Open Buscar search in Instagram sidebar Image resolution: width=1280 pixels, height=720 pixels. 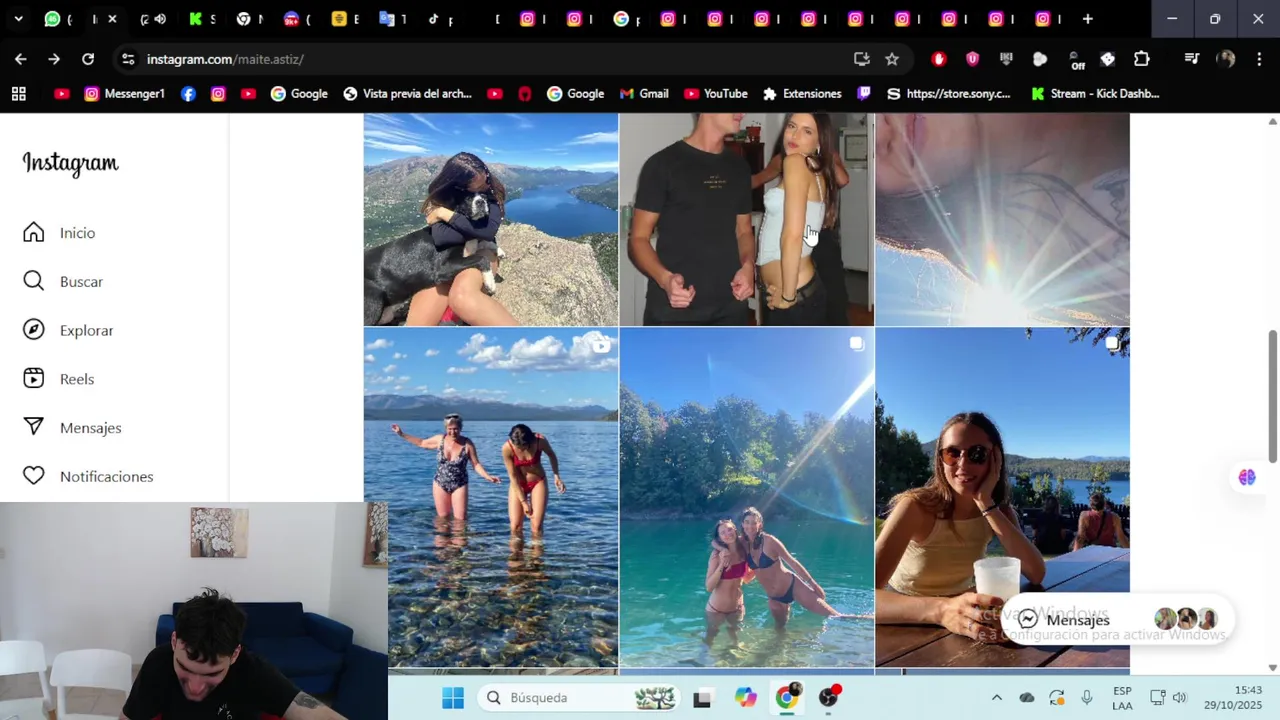click(x=63, y=282)
